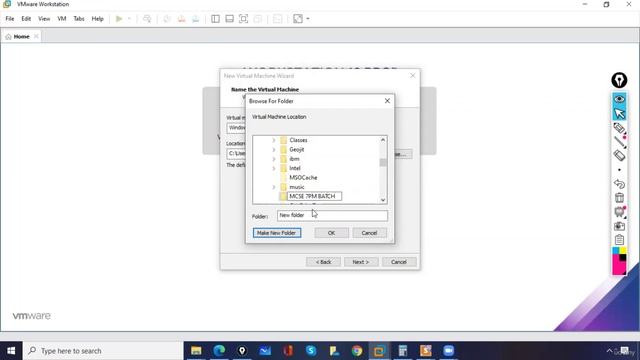
Task: Click the take snapshot toolbar icon
Action: click(167, 19)
